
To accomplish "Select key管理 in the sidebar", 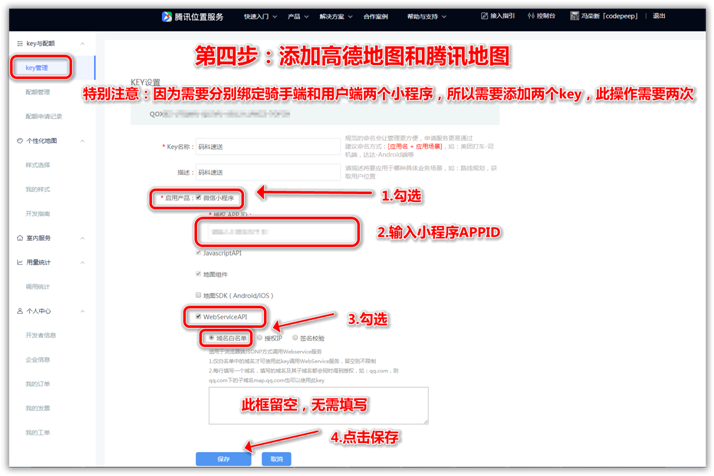I will coord(37,68).
